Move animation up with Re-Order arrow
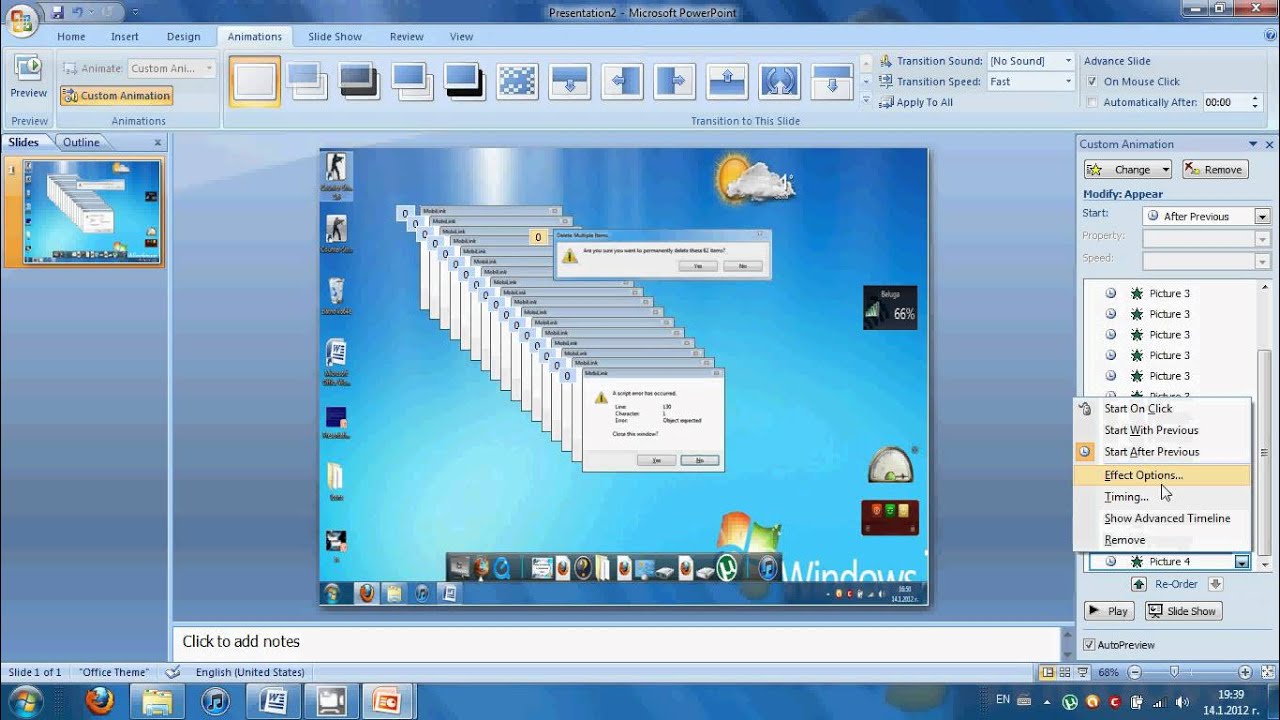 pyautogui.click(x=1138, y=584)
